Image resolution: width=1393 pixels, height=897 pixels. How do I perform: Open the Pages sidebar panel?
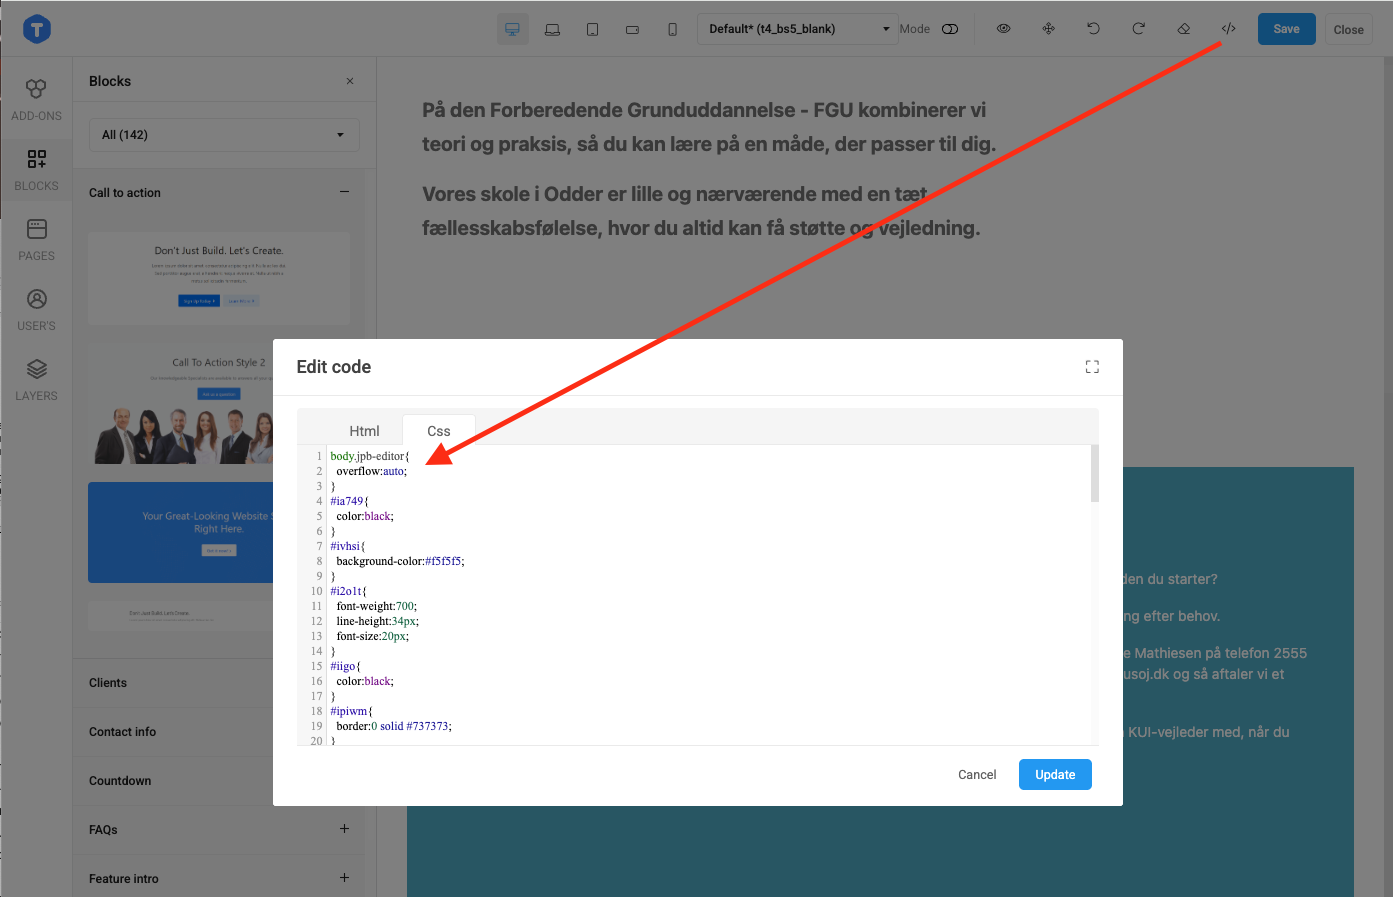36,240
